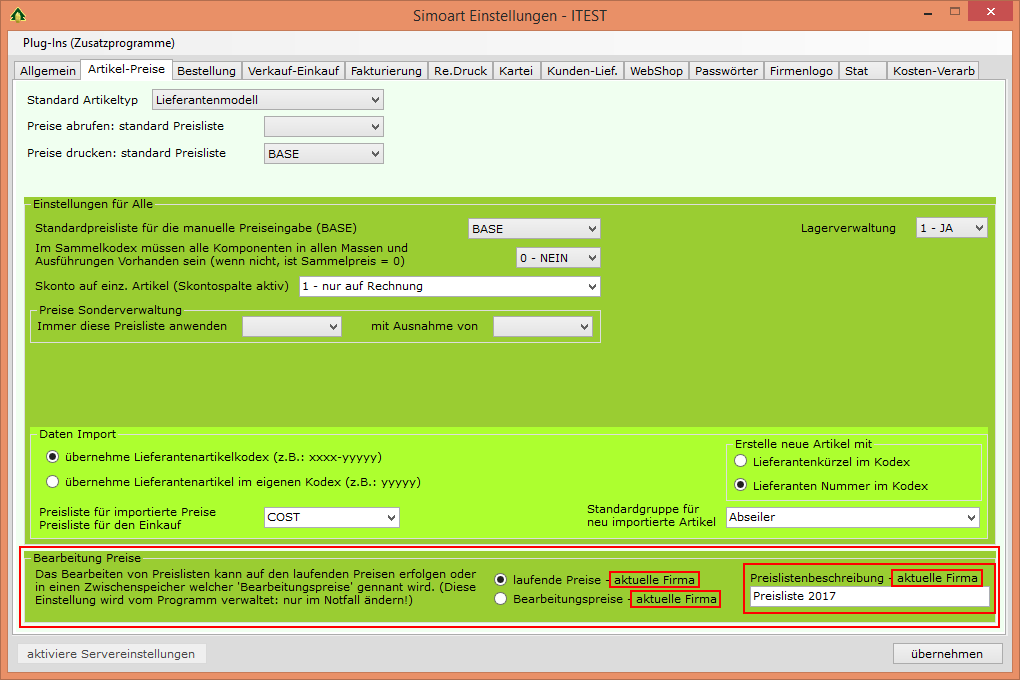Expand Skonto auf einz. Artikel dropdown
The height and width of the screenshot is (680, 1020).
click(450, 286)
